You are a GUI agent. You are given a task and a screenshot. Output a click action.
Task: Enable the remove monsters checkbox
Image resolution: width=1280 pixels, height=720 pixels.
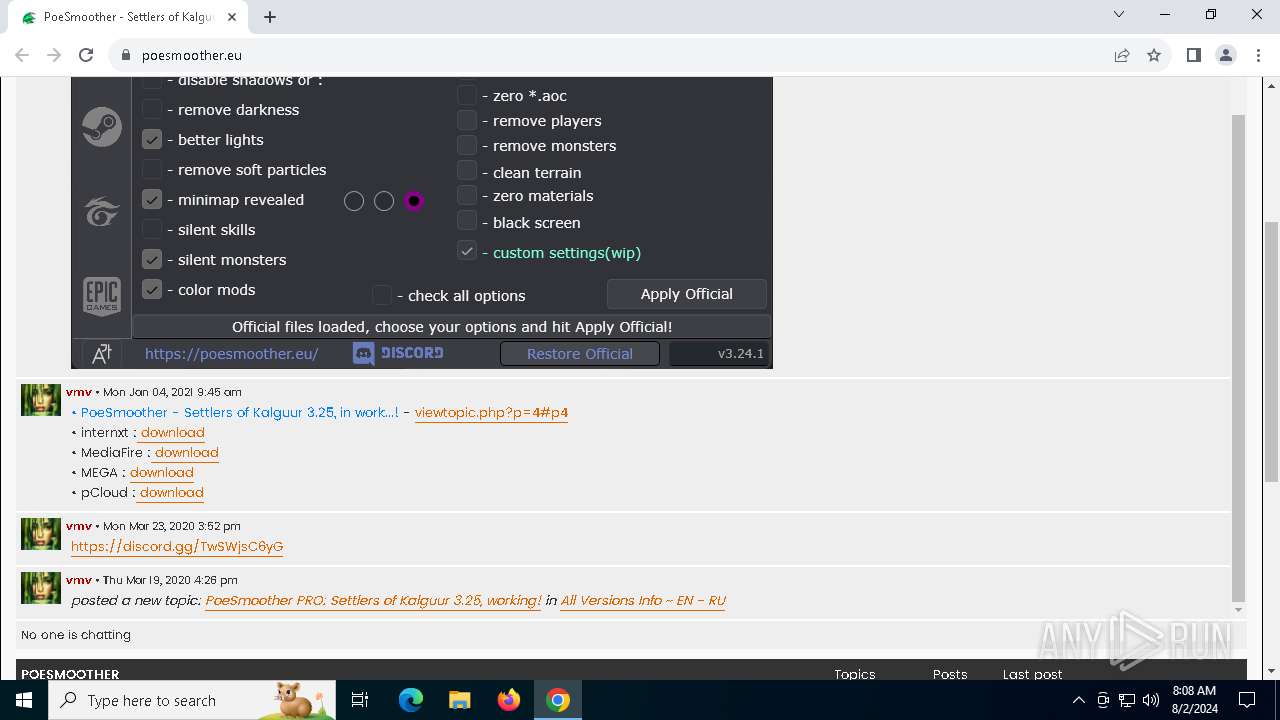(467, 145)
